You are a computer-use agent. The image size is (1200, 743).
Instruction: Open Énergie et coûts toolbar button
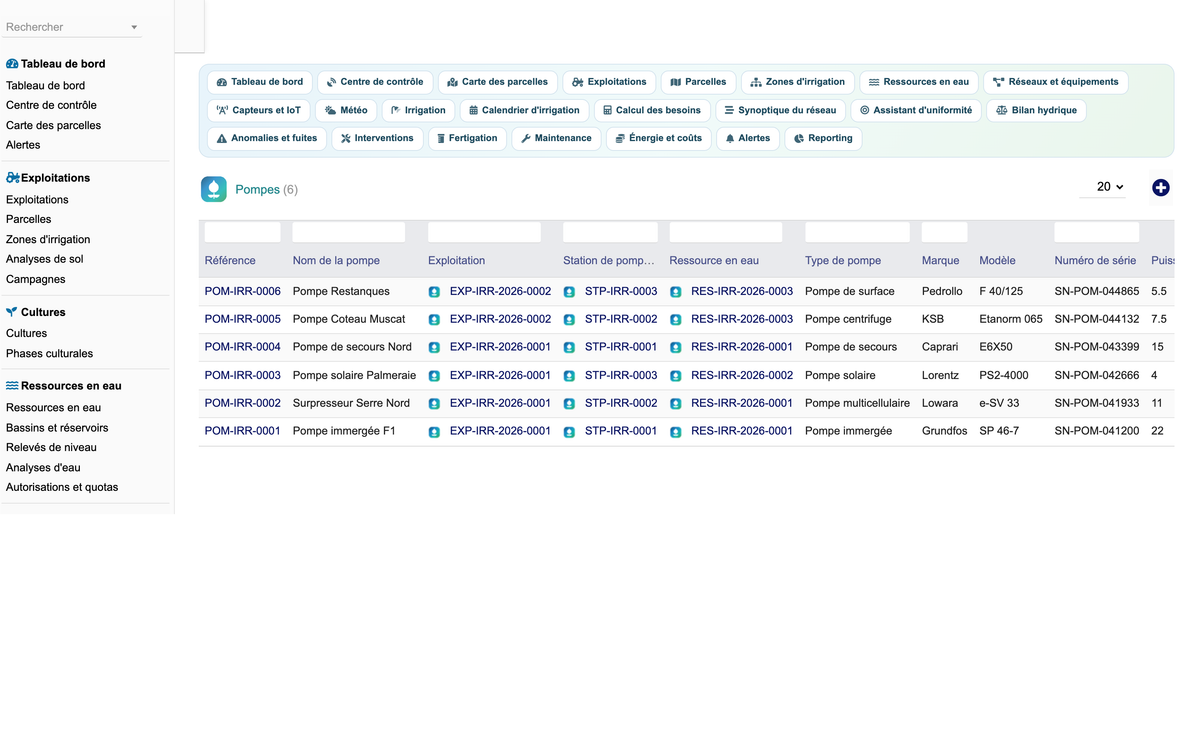[x=658, y=138]
